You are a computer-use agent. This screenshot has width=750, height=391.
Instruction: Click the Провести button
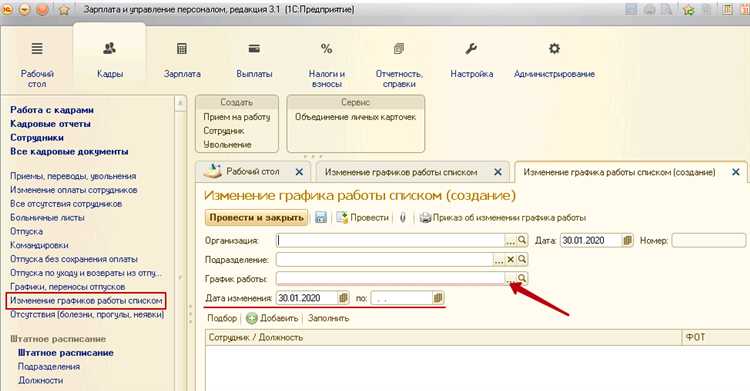click(x=363, y=218)
